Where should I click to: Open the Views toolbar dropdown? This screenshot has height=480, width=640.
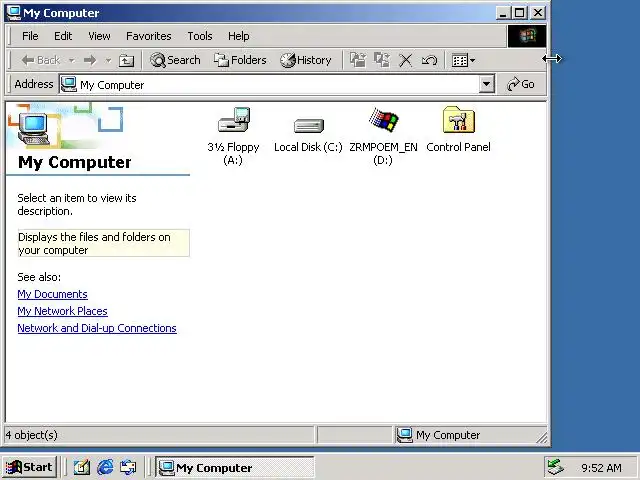click(x=463, y=60)
